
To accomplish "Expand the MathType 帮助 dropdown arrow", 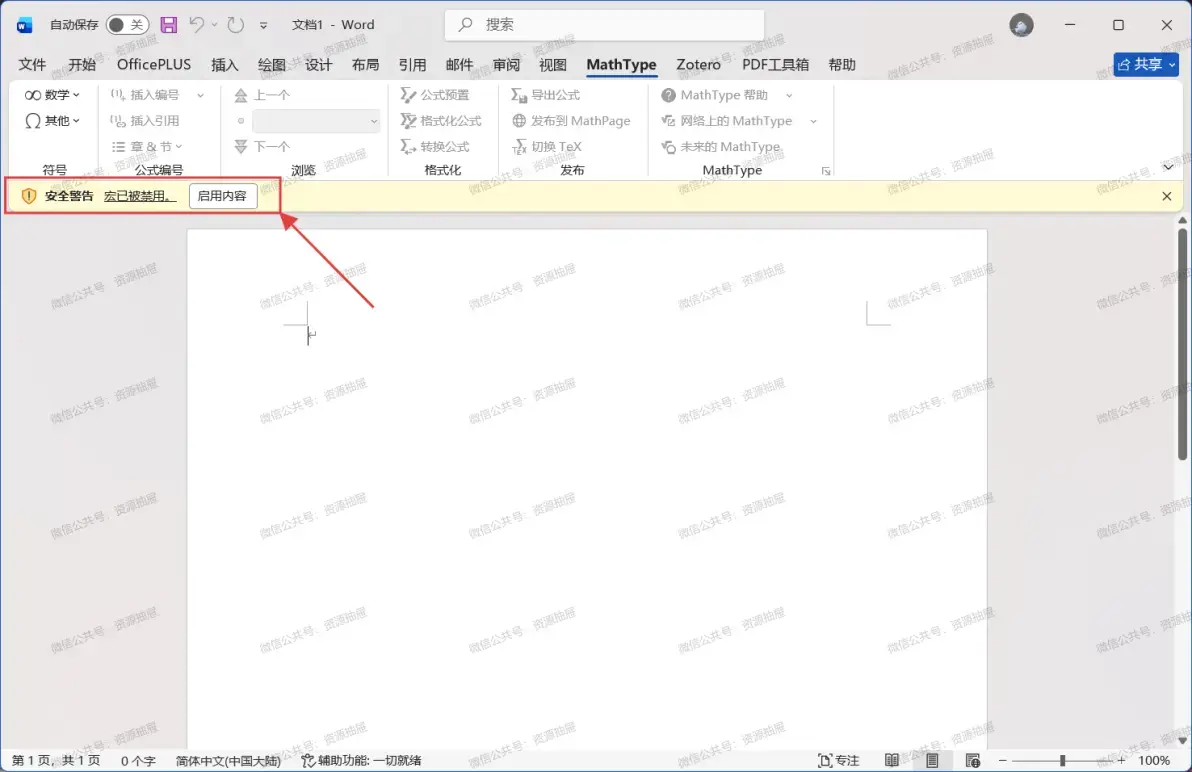I will coord(789,95).
